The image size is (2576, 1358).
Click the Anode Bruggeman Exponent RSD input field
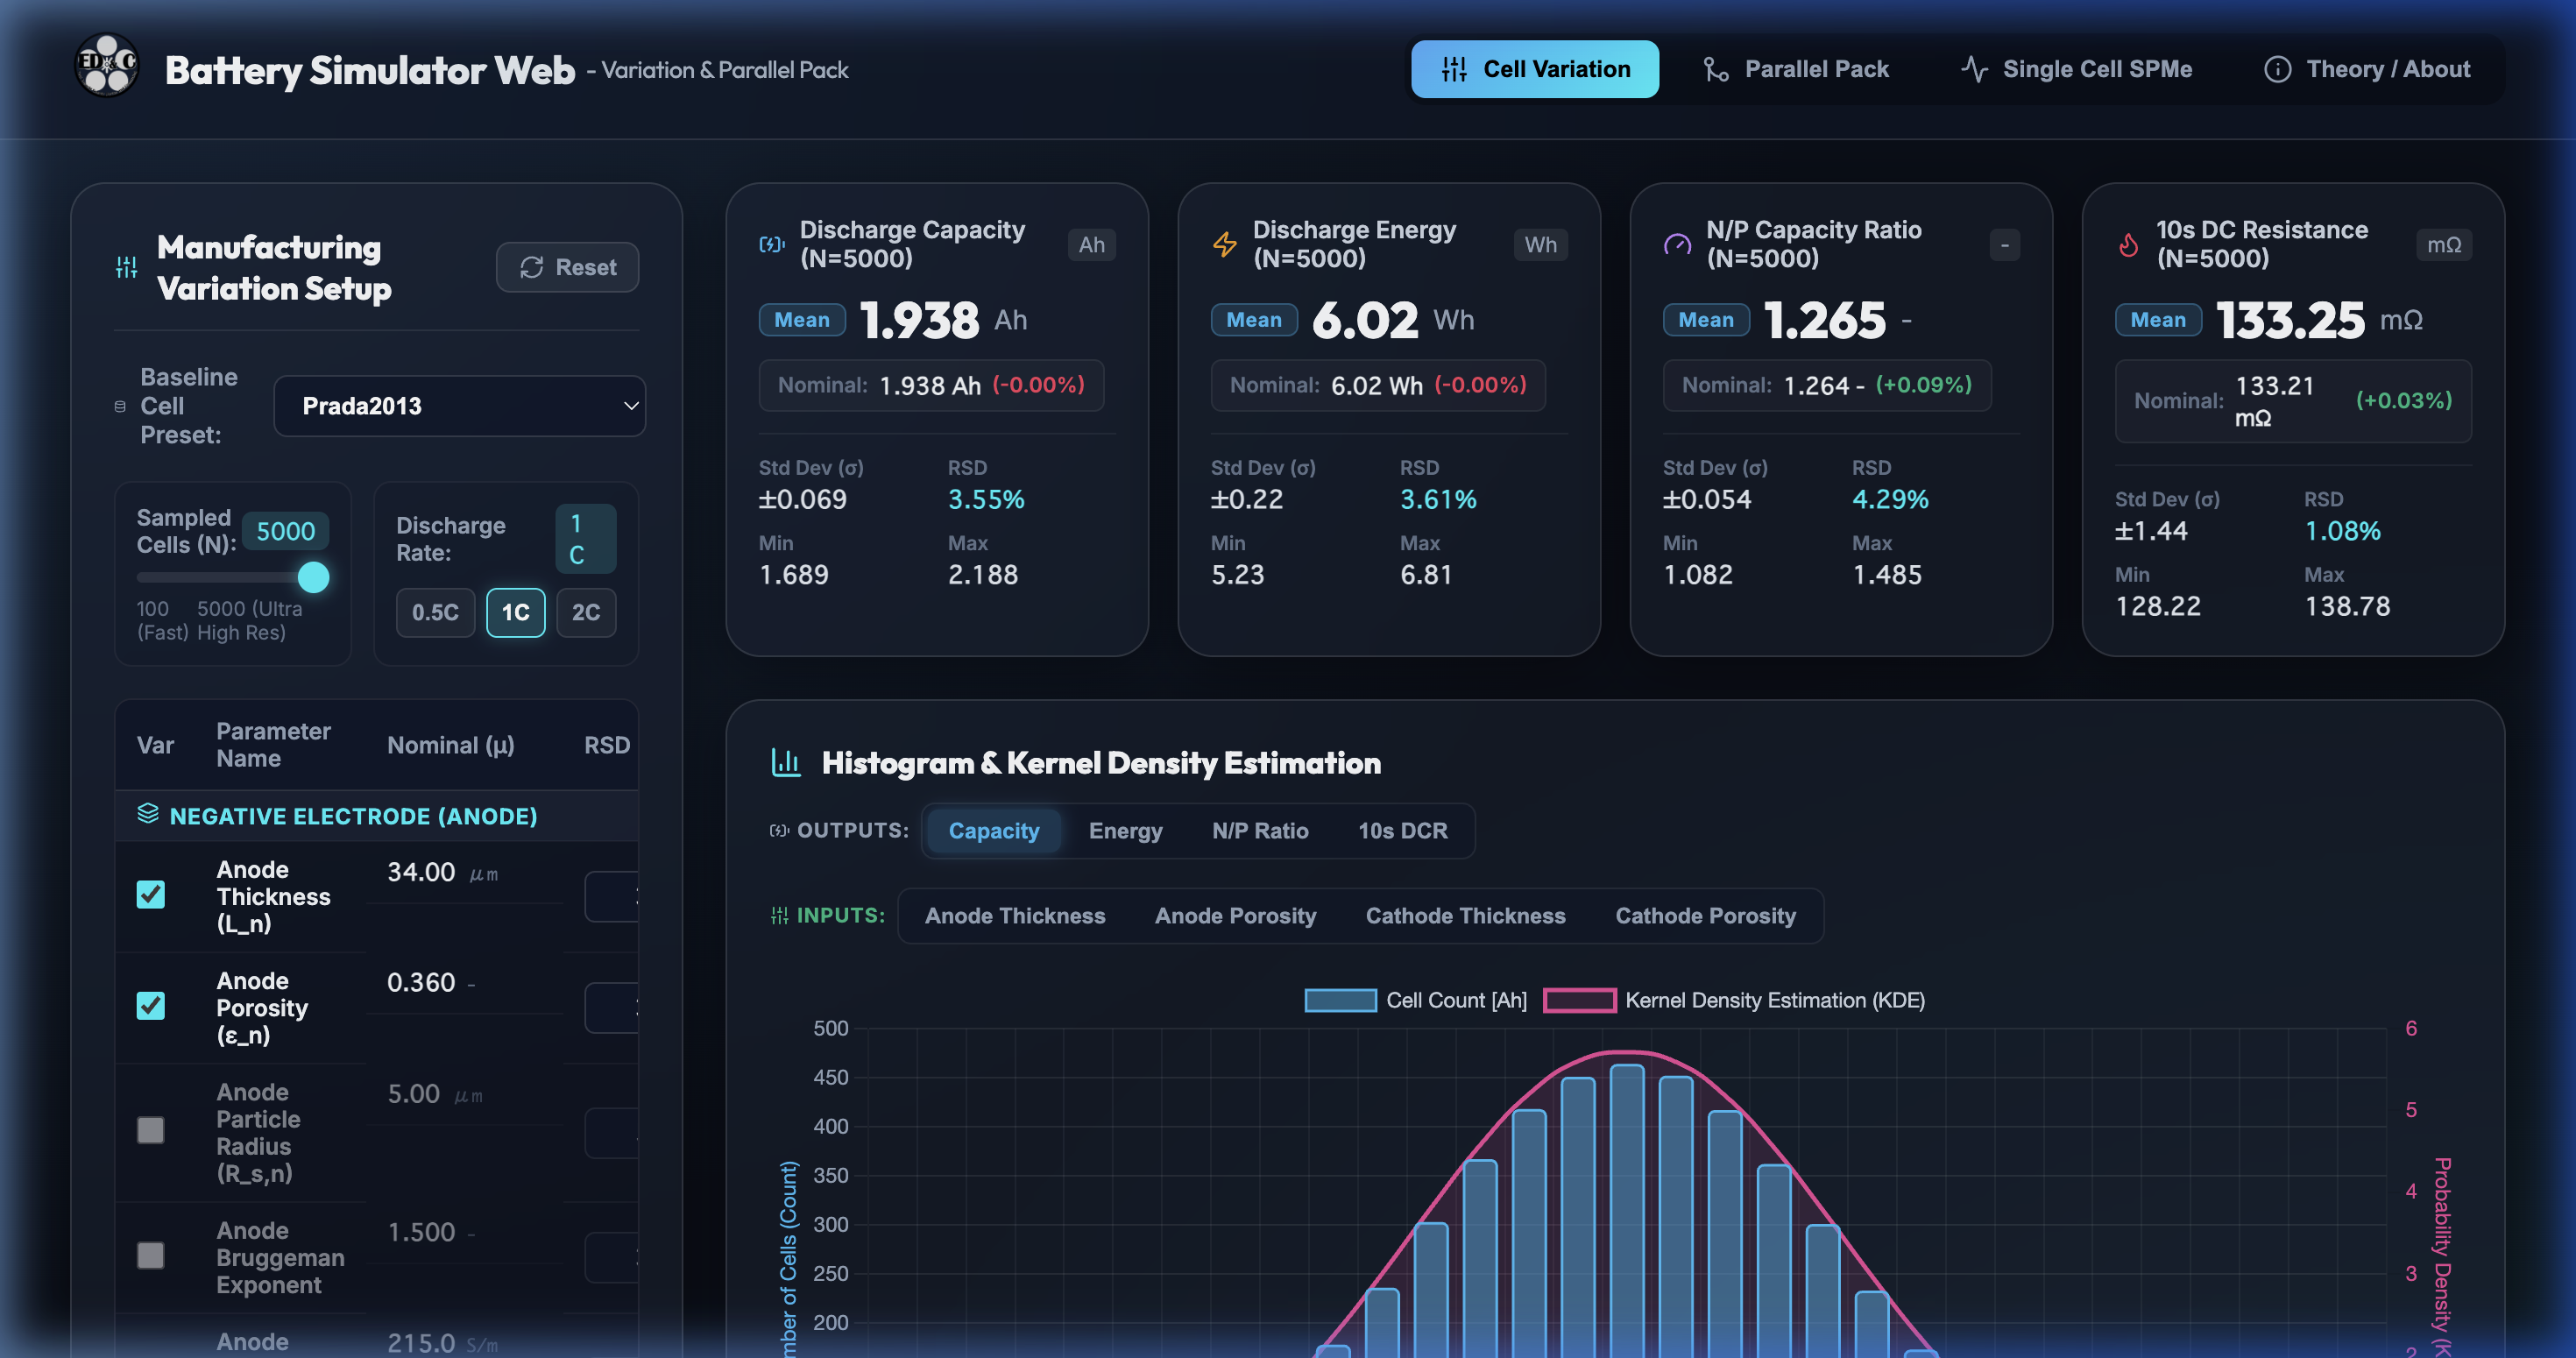coord(611,1257)
